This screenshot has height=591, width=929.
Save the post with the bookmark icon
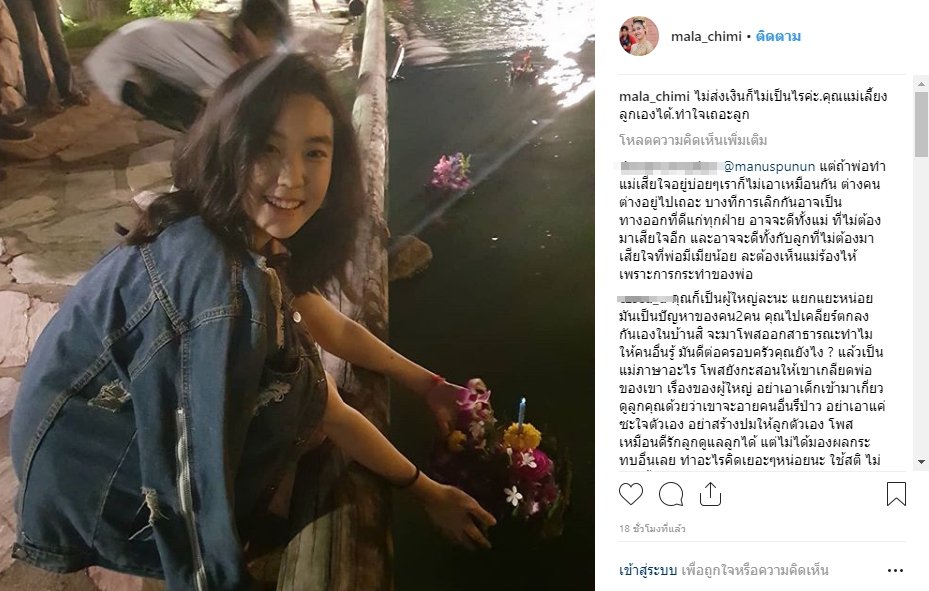(896, 494)
